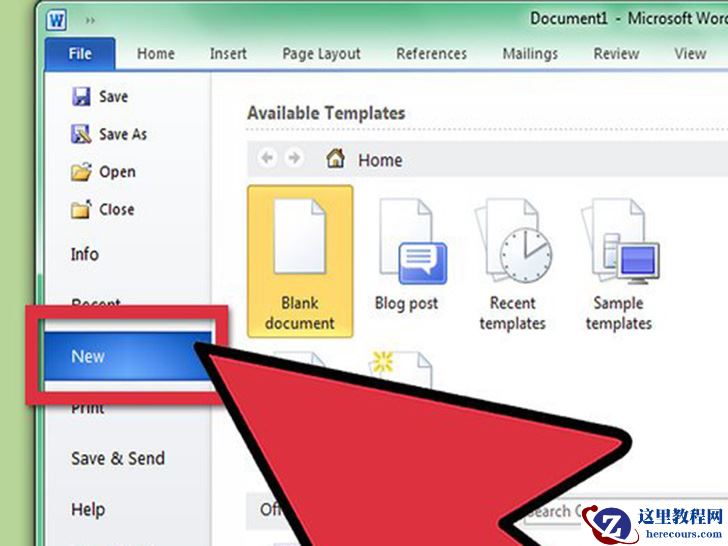Expand the Quick Access Toolbar chevron
Viewport: 728px width, 546px height.
pos(91,20)
